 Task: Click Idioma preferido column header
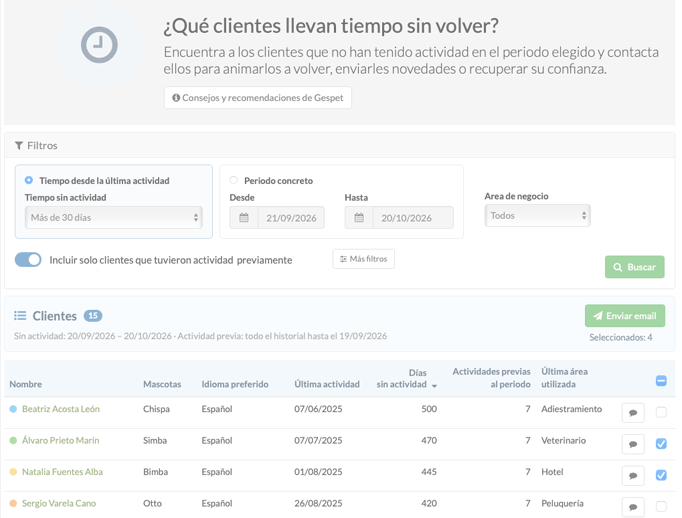(235, 384)
